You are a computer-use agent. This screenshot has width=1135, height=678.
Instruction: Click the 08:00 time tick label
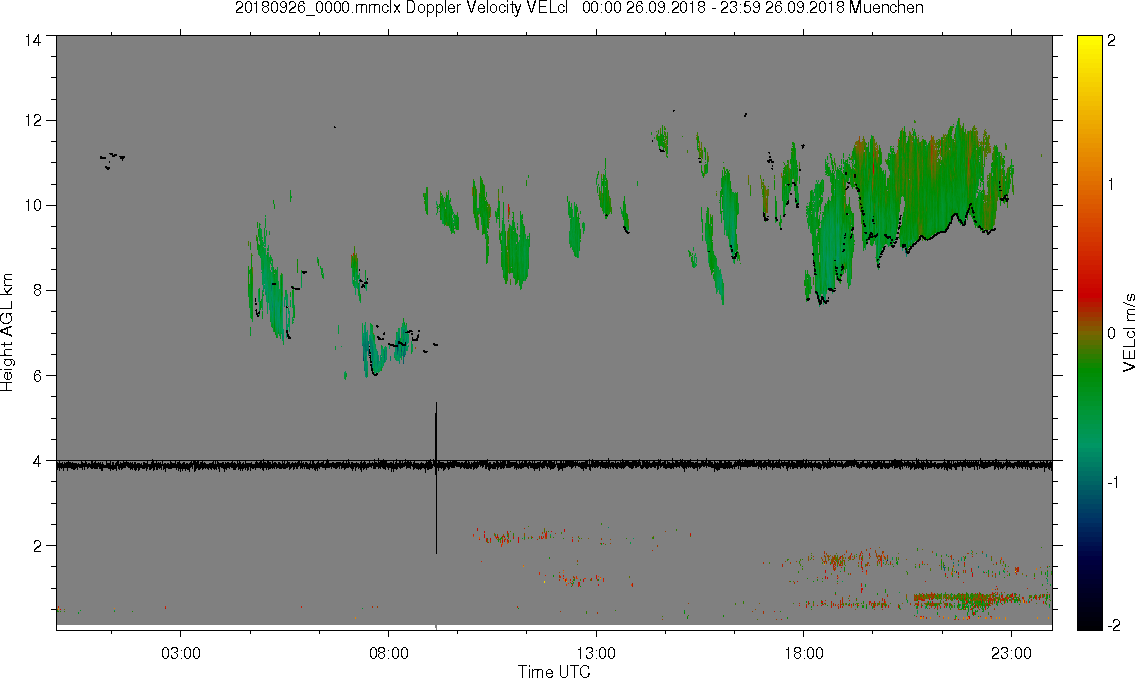tap(389, 653)
